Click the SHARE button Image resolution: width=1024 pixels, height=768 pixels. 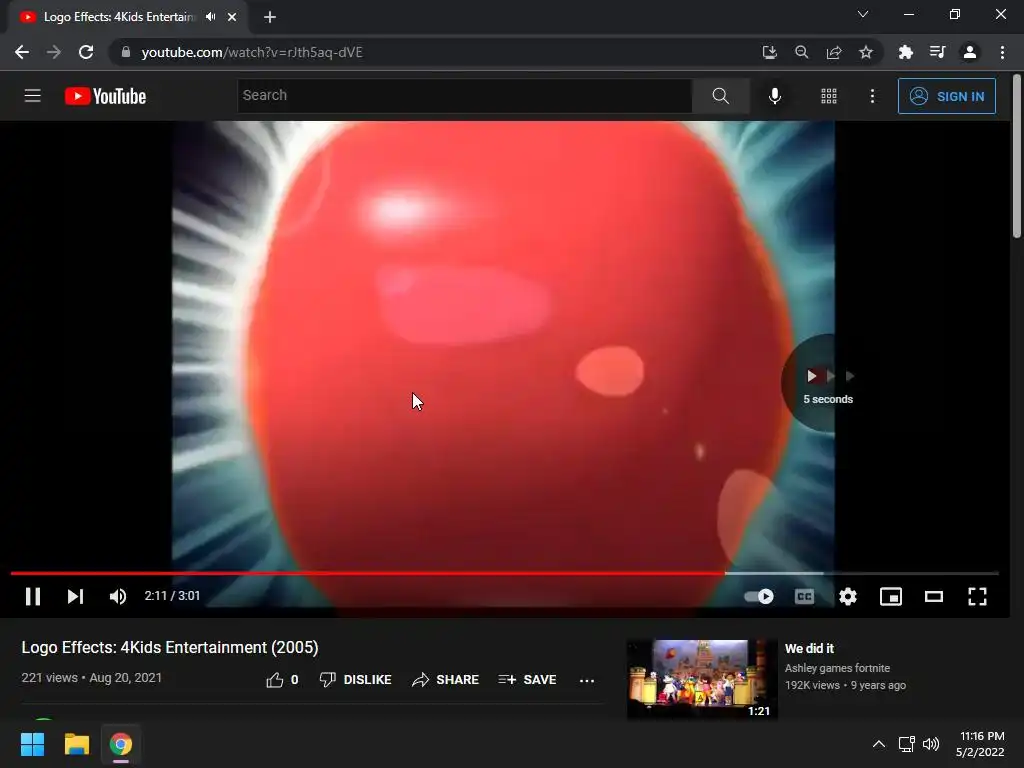click(445, 680)
